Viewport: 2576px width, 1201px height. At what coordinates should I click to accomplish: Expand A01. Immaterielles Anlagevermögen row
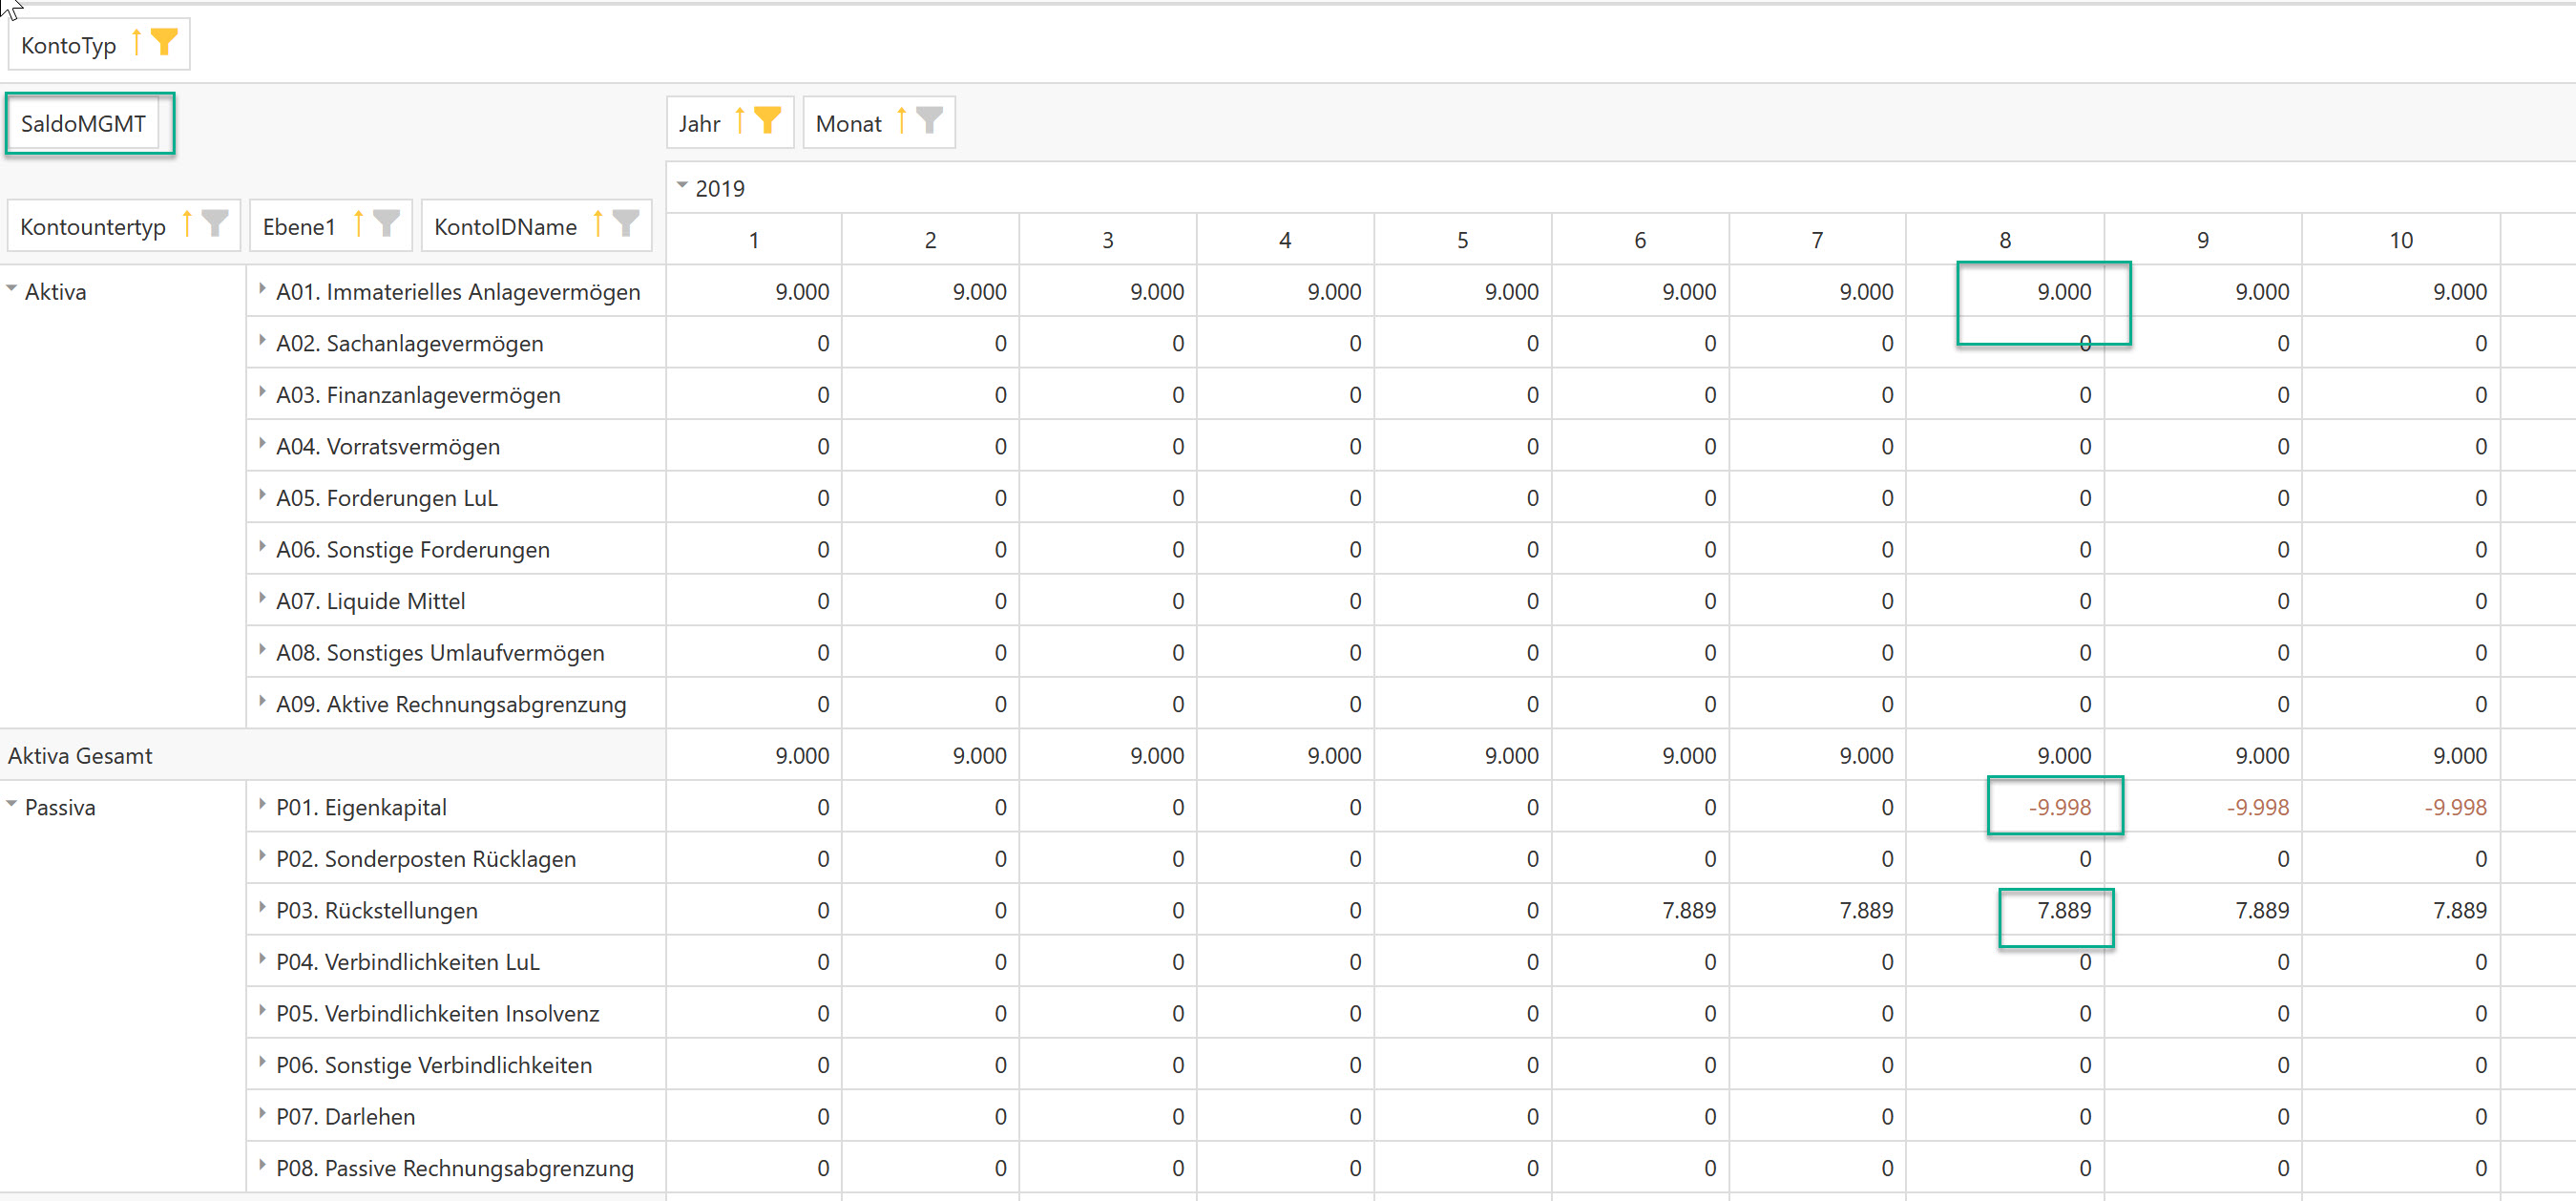pyautogui.click(x=262, y=290)
